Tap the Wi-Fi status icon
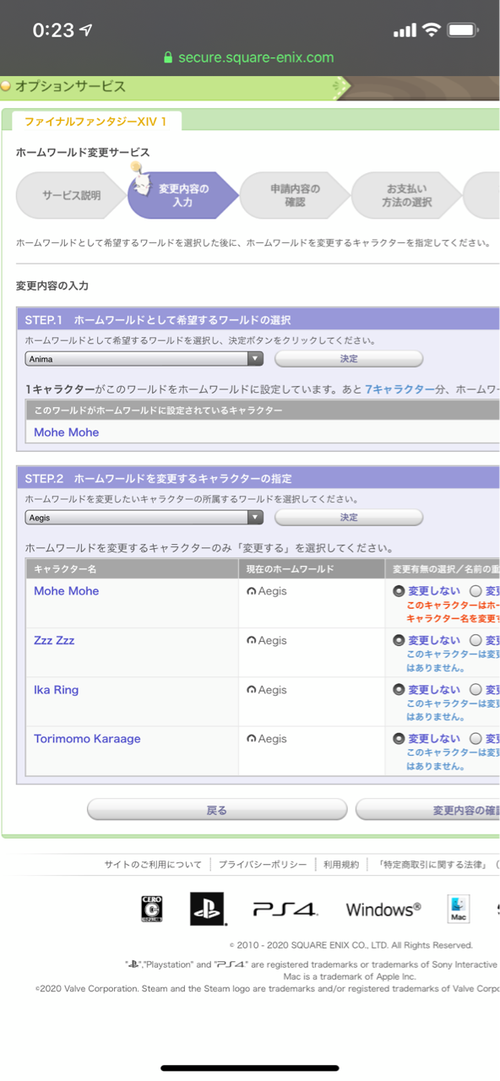Viewport: 500px width, 1081px height. tap(432, 30)
